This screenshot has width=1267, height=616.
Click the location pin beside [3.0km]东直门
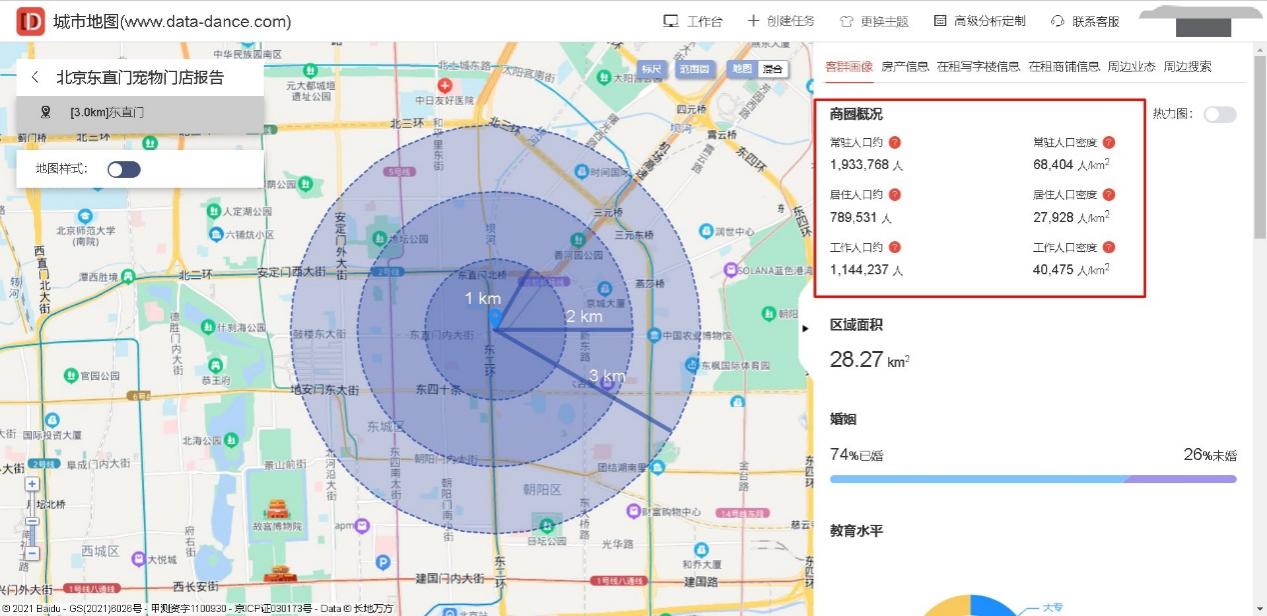[x=45, y=112]
